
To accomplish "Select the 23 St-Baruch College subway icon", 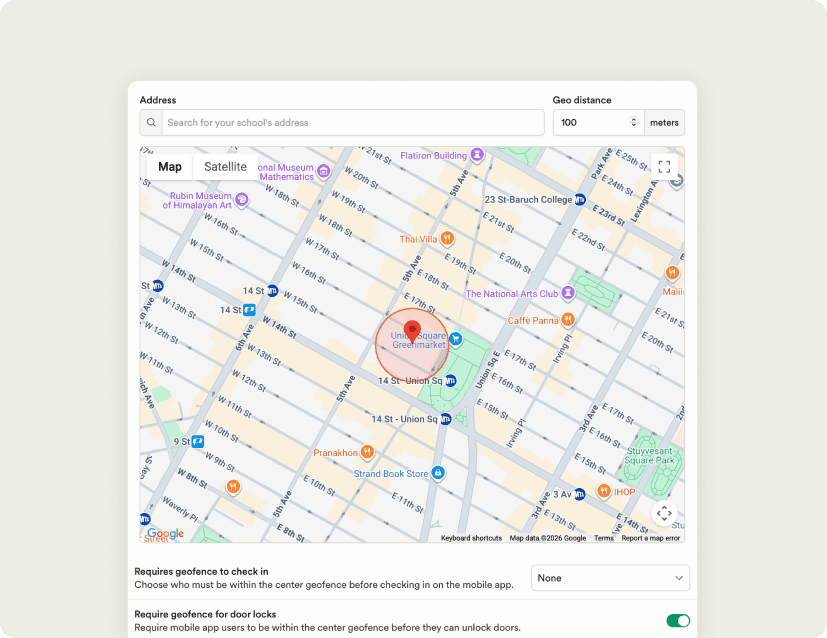I will coord(580,199).
